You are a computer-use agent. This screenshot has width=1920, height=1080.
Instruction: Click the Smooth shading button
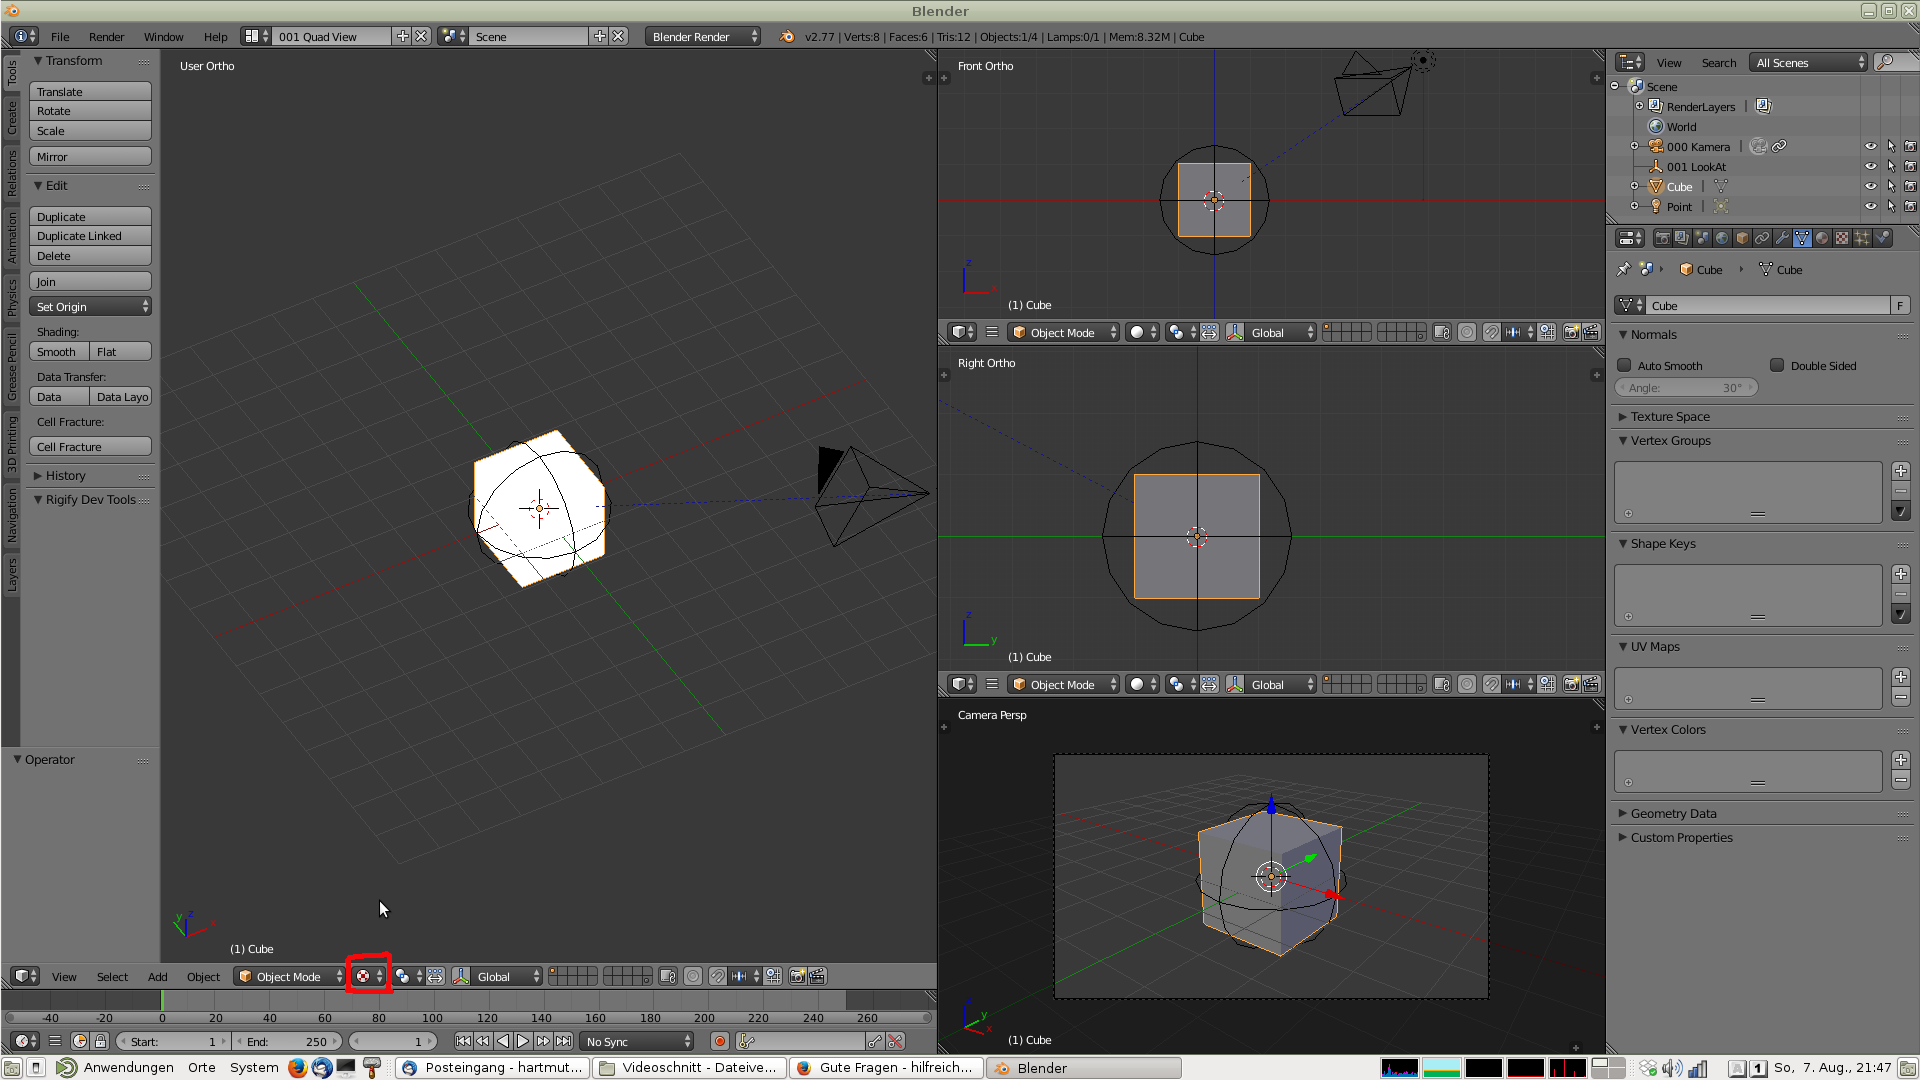point(58,352)
